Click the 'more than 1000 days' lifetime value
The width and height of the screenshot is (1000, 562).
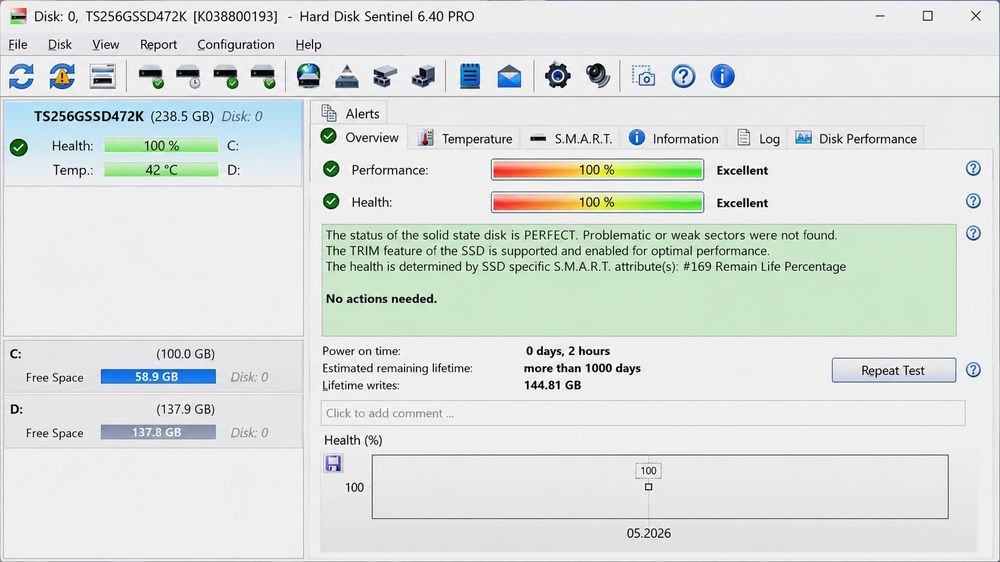pyautogui.click(x=582, y=368)
